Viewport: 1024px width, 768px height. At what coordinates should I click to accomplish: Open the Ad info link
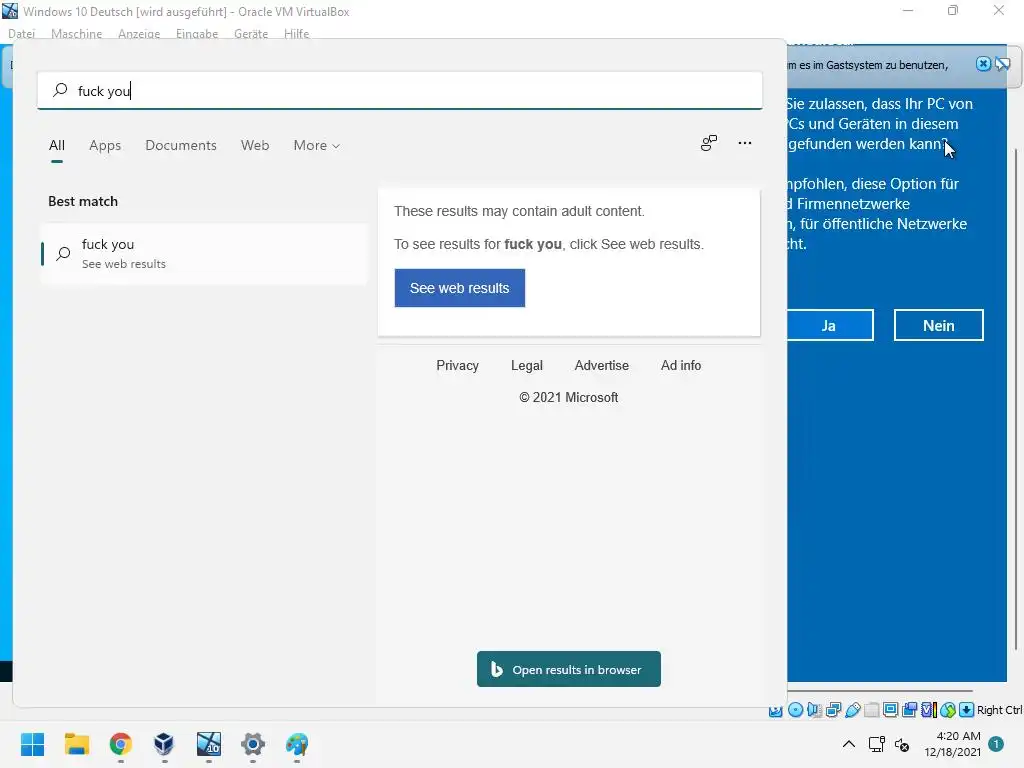point(680,366)
